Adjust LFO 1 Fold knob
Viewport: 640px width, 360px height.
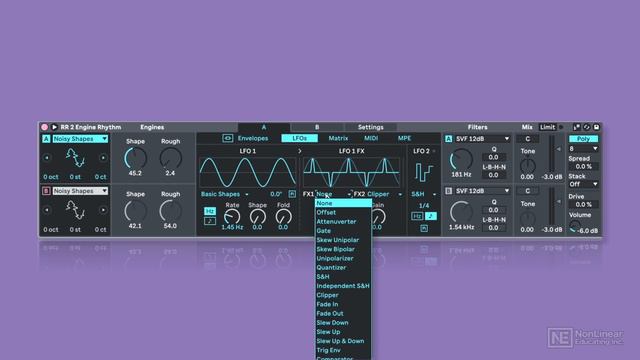pyautogui.click(x=283, y=216)
